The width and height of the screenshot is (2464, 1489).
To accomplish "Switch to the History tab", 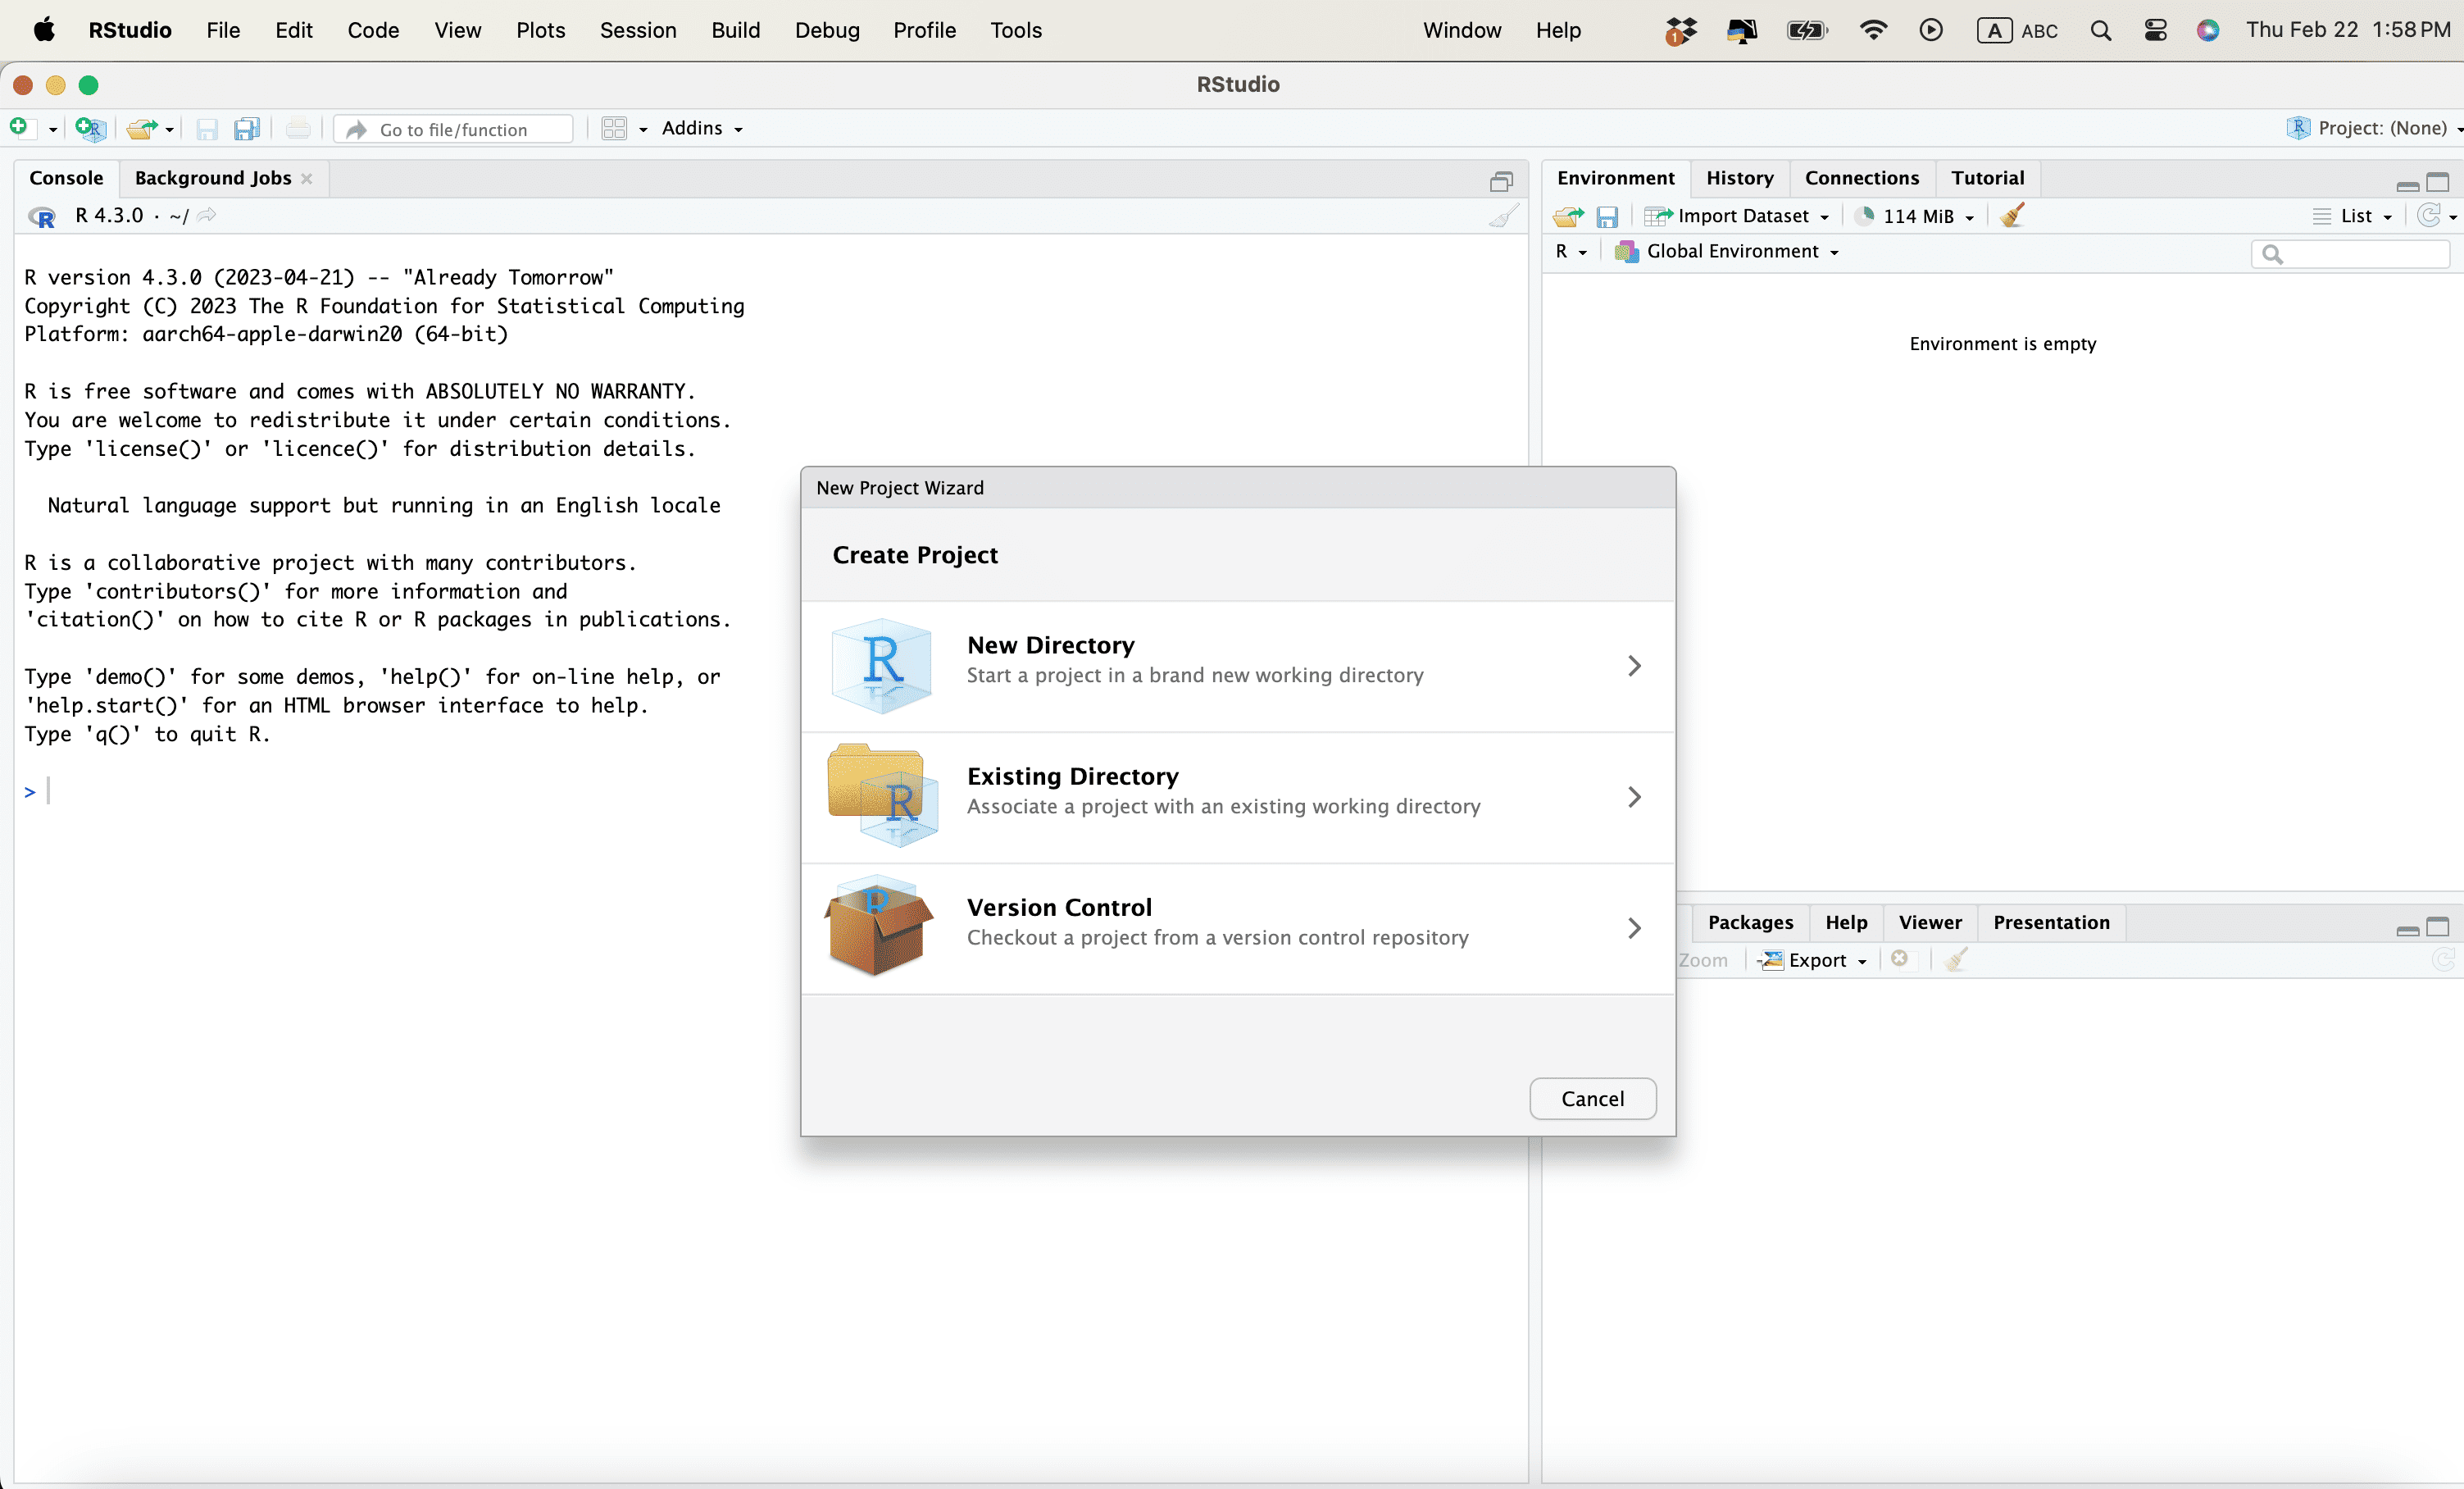I will (x=1739, y=178).
